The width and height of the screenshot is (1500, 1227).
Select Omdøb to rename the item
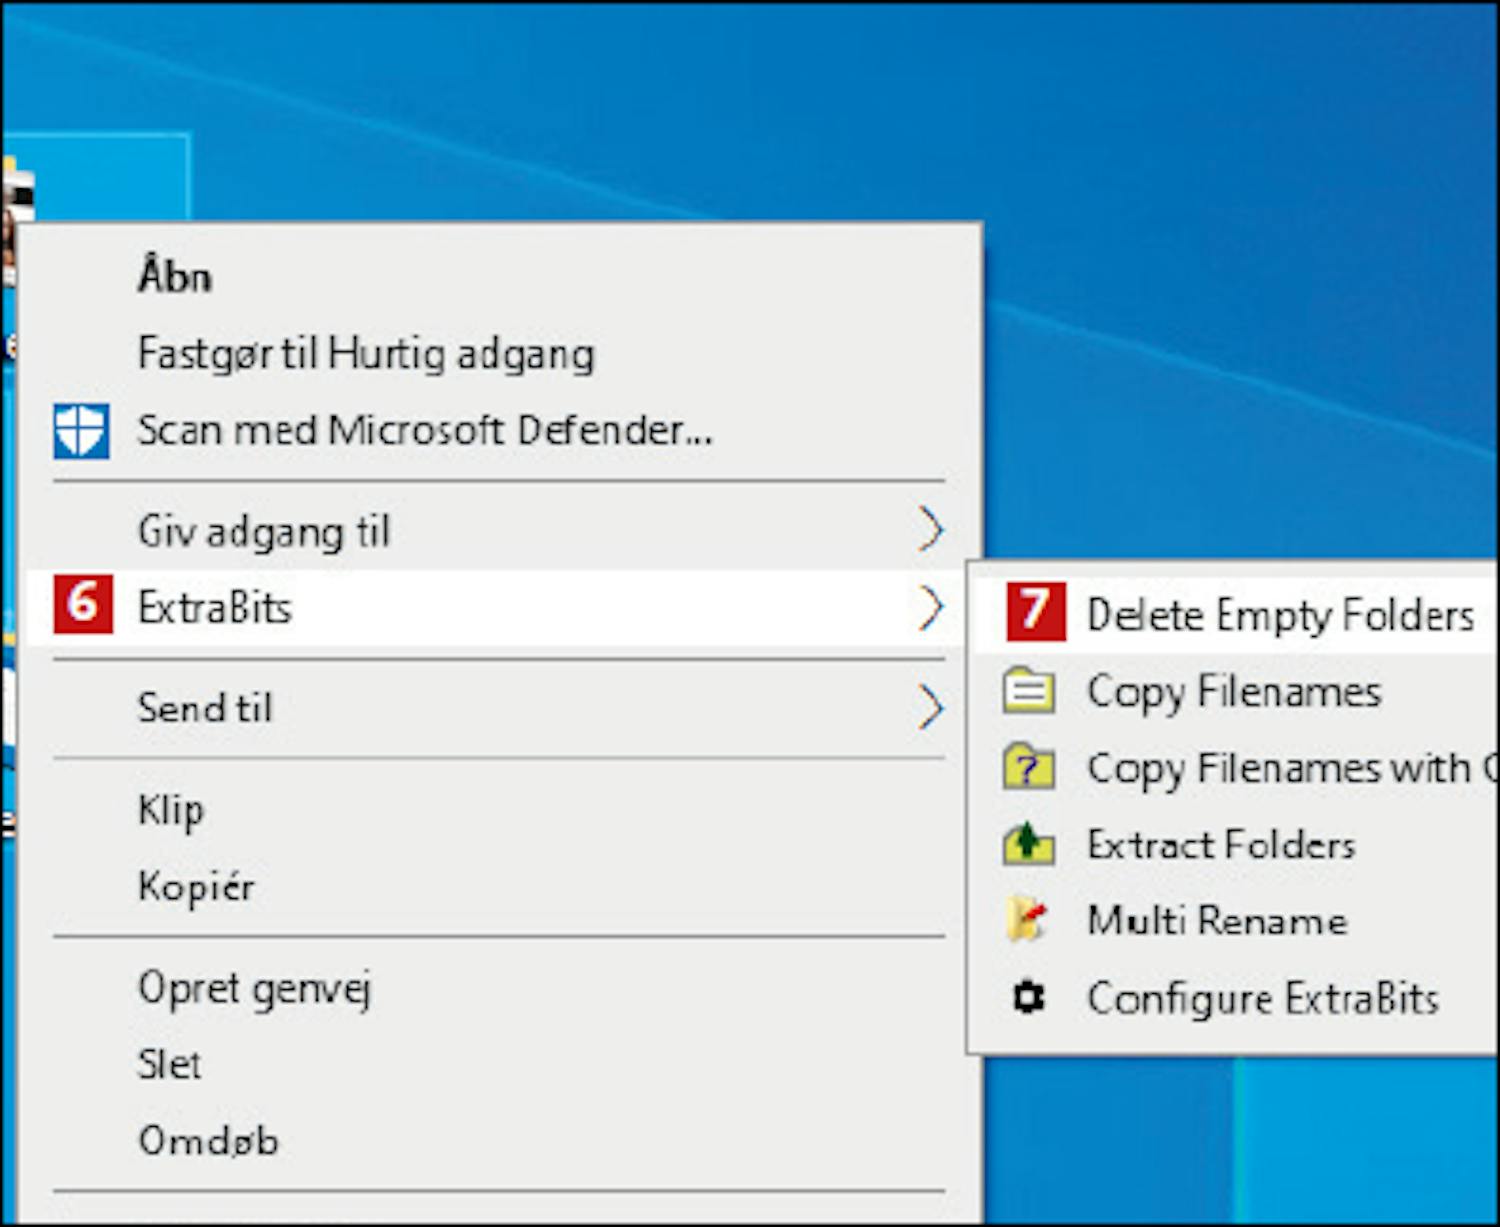(x=208, y=1141)
